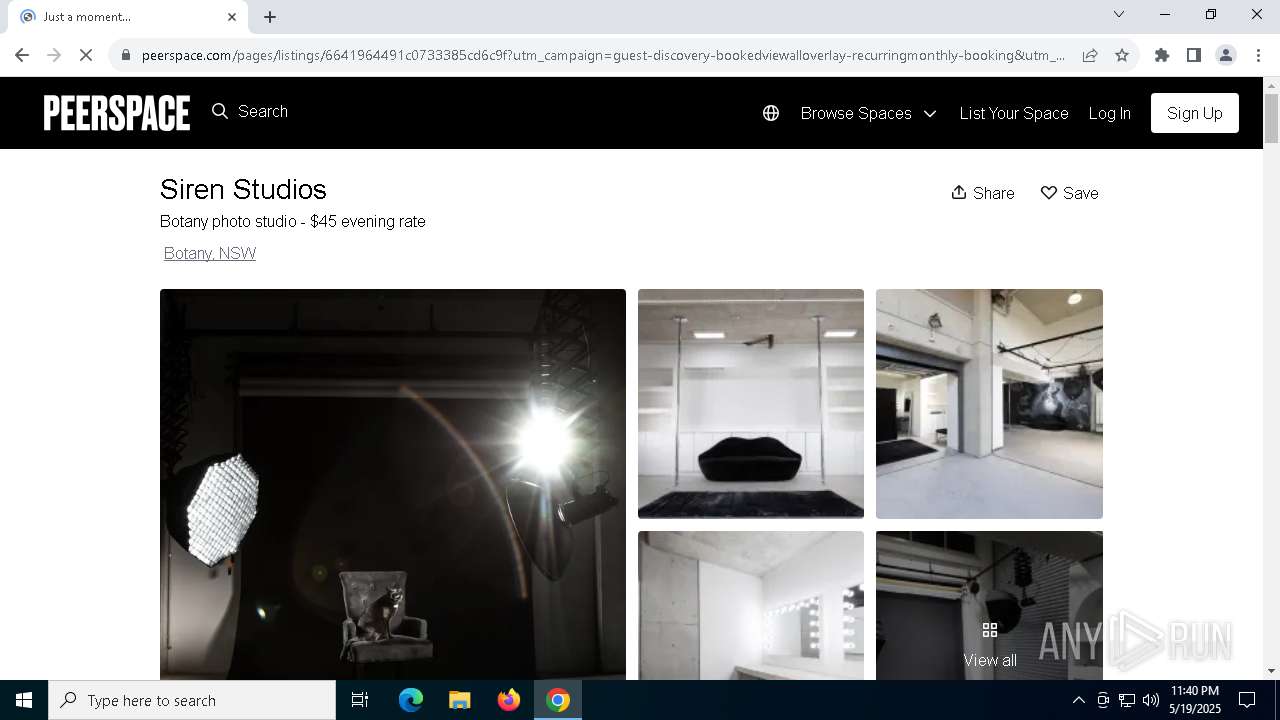Open the black lips sofa photo

coord(751,404)
